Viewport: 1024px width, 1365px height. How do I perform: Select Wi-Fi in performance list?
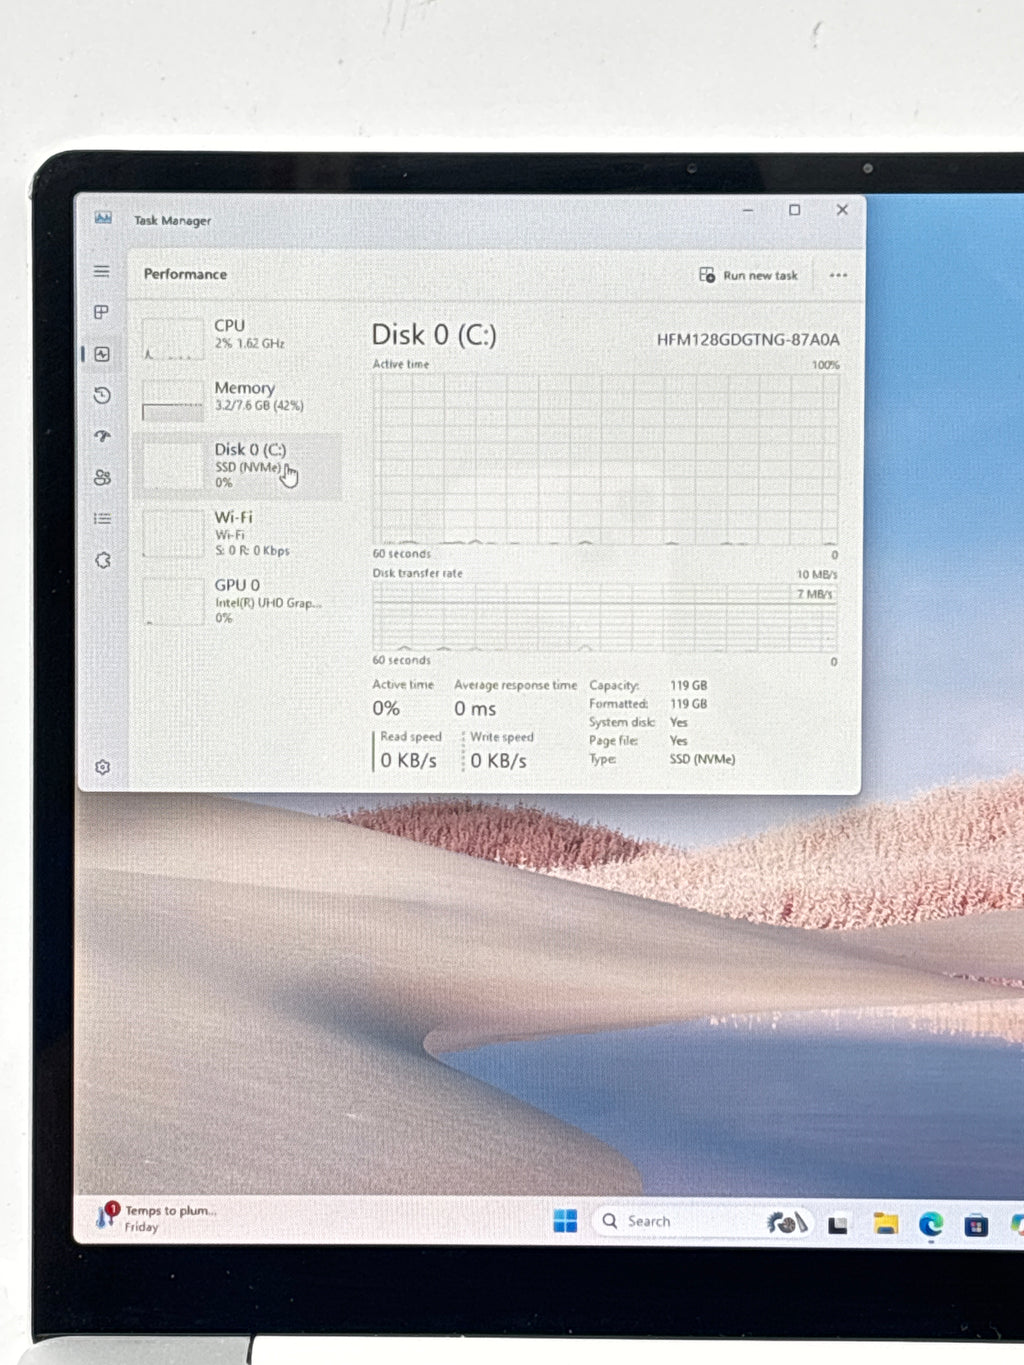(238, 533)
